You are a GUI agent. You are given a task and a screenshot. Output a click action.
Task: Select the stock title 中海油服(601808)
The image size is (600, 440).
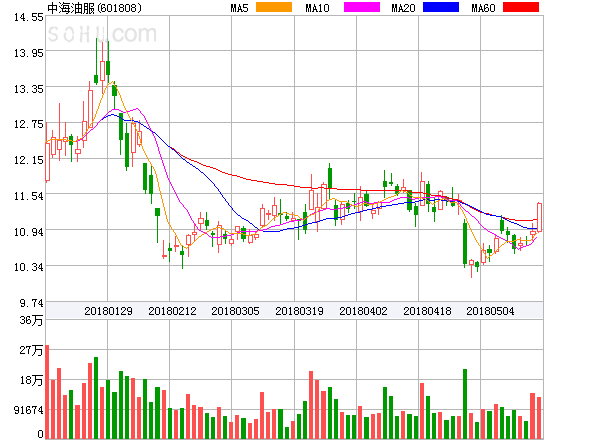coord(94,8)
